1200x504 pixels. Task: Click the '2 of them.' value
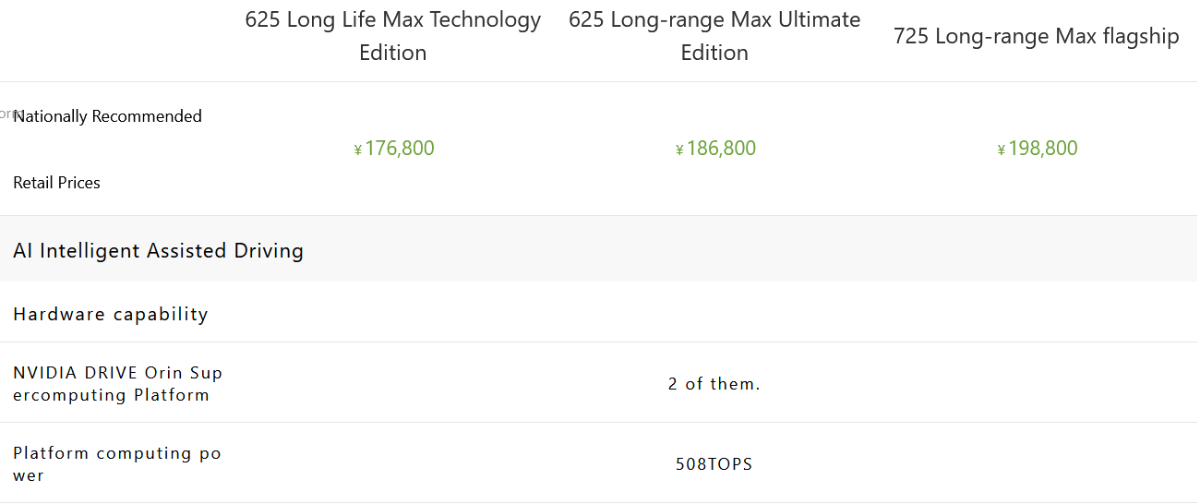tap(714, 384)
